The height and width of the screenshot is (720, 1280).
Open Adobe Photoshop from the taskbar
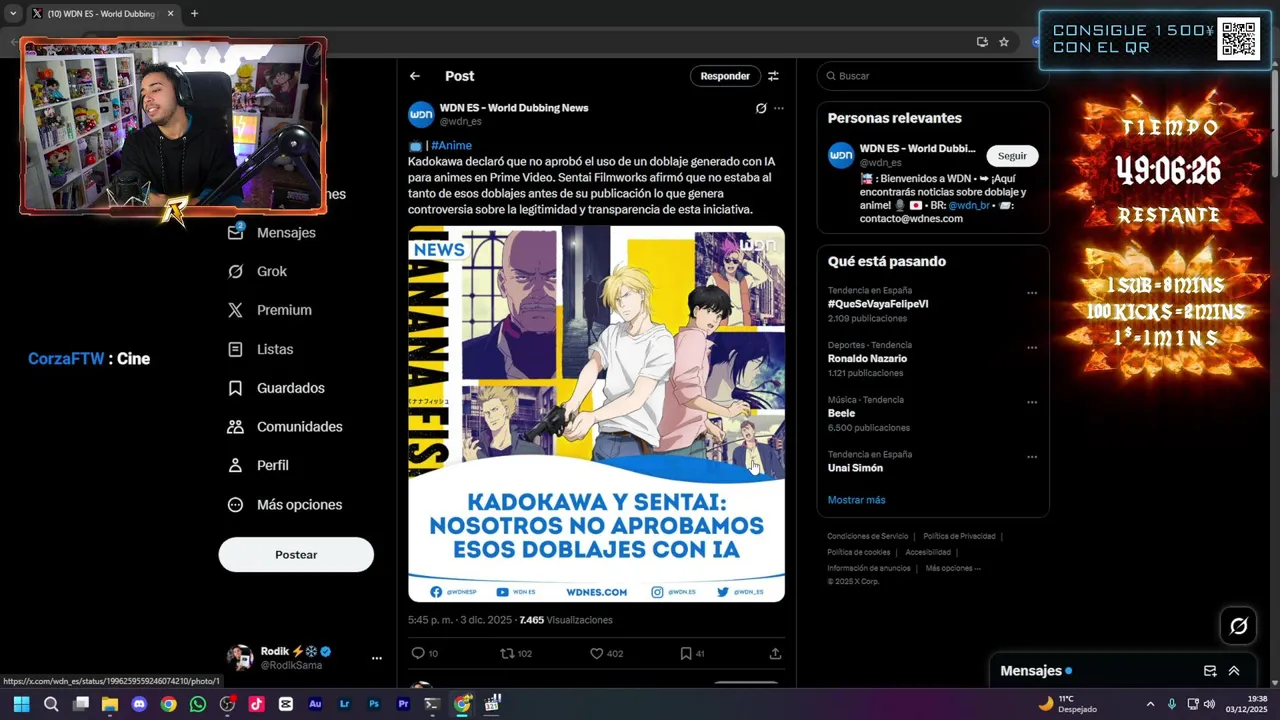click(374, 704)
